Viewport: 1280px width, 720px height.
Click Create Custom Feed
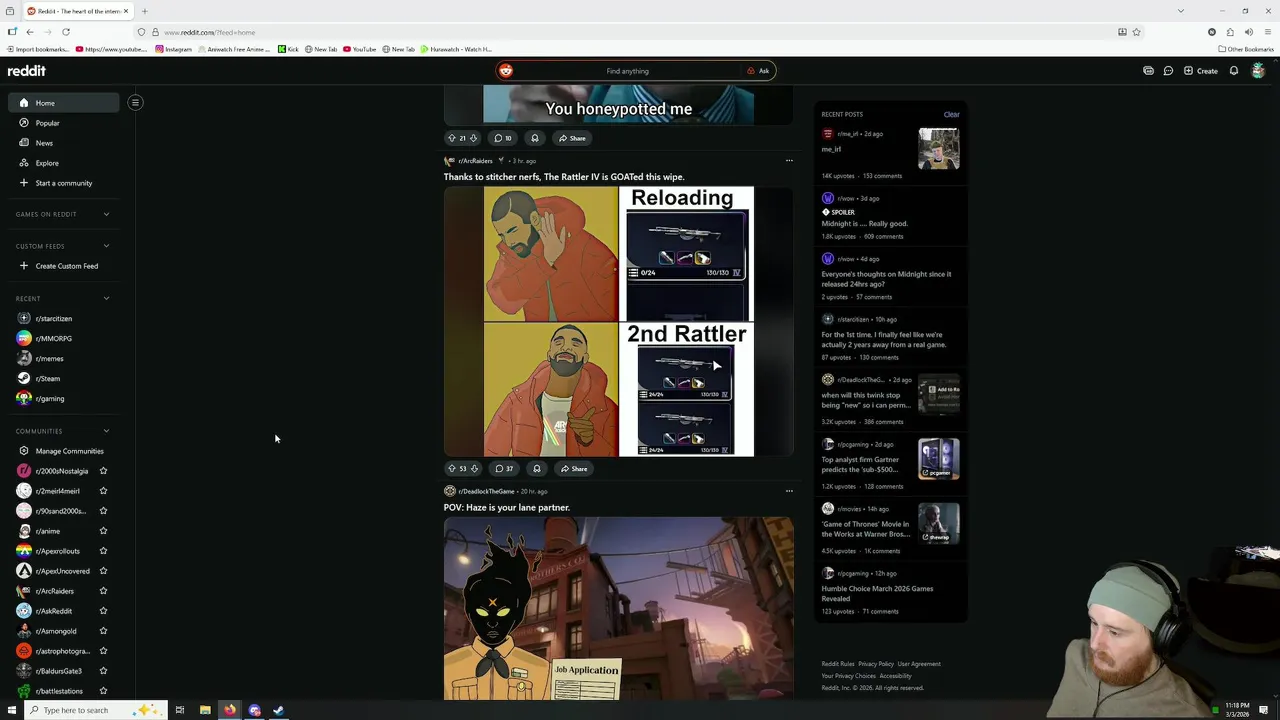tap(64, 266)
